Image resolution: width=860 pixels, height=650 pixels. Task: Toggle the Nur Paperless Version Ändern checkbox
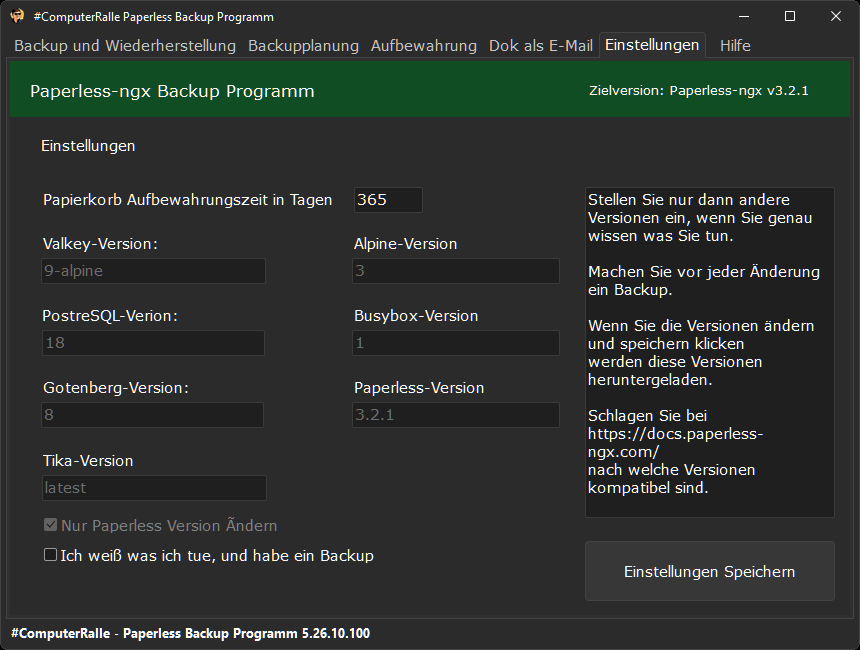[50, 525]
